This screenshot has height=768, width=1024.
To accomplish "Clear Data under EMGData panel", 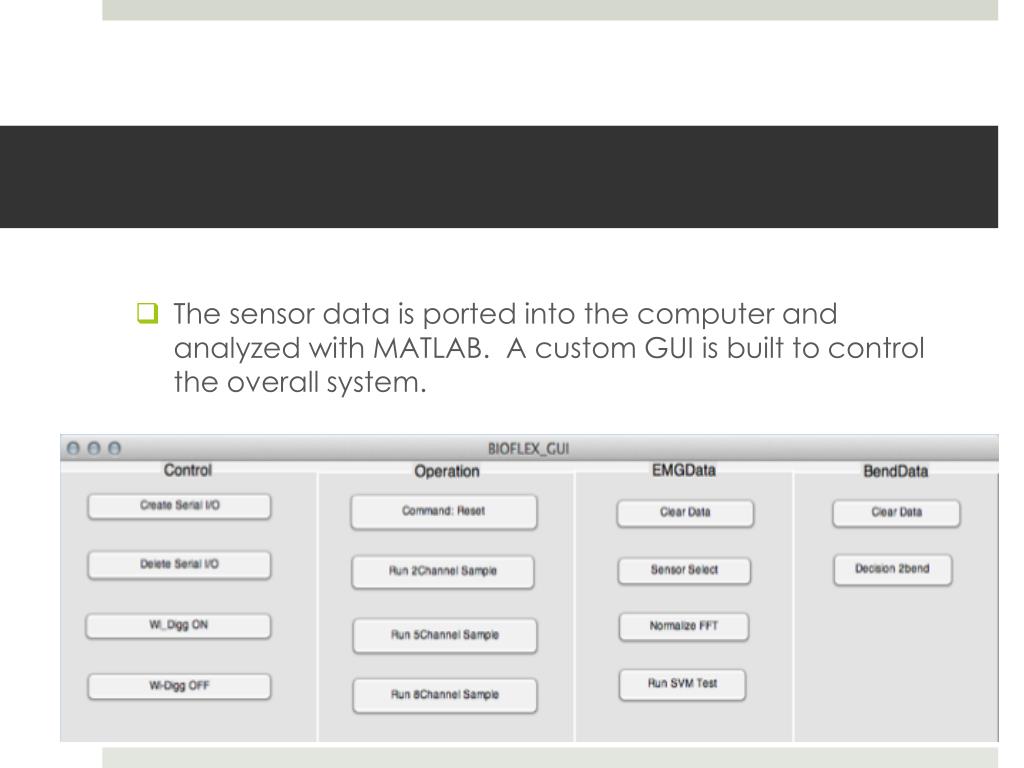I will 685,513.
